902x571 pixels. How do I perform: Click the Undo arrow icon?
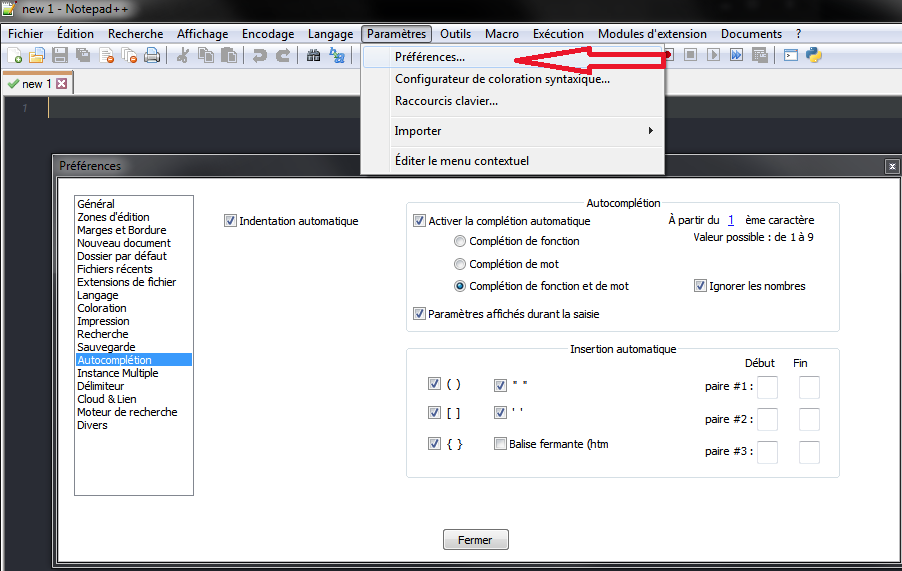point(259,55)
